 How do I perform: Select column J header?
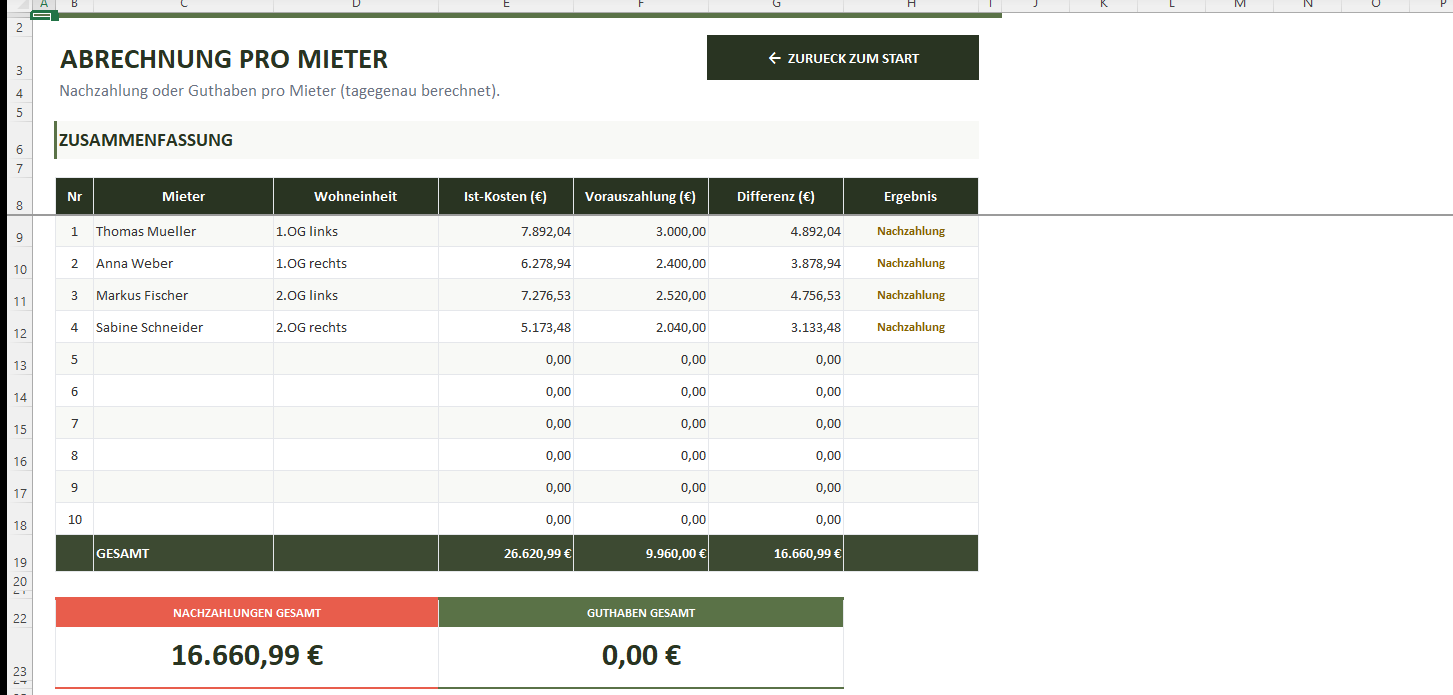(1035, 4)
